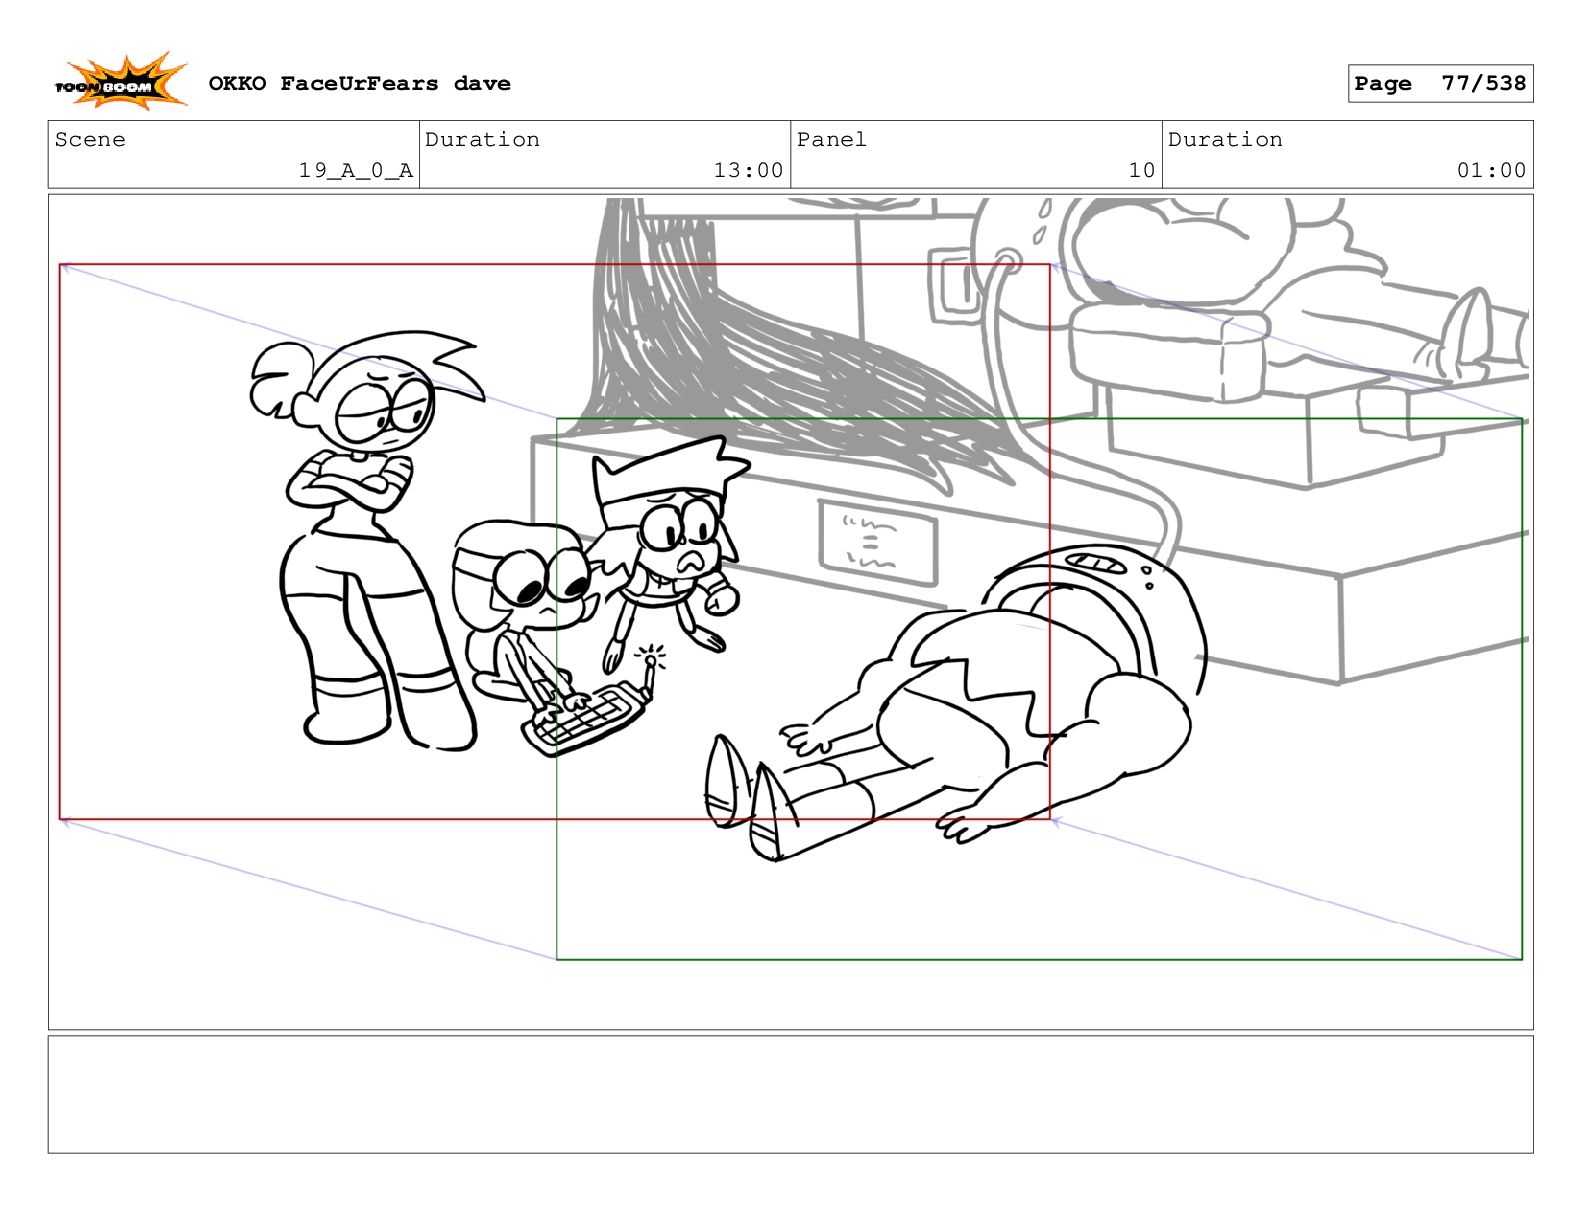Select the title text "OKKO FaceUrFears dave"

coord(359,84)
